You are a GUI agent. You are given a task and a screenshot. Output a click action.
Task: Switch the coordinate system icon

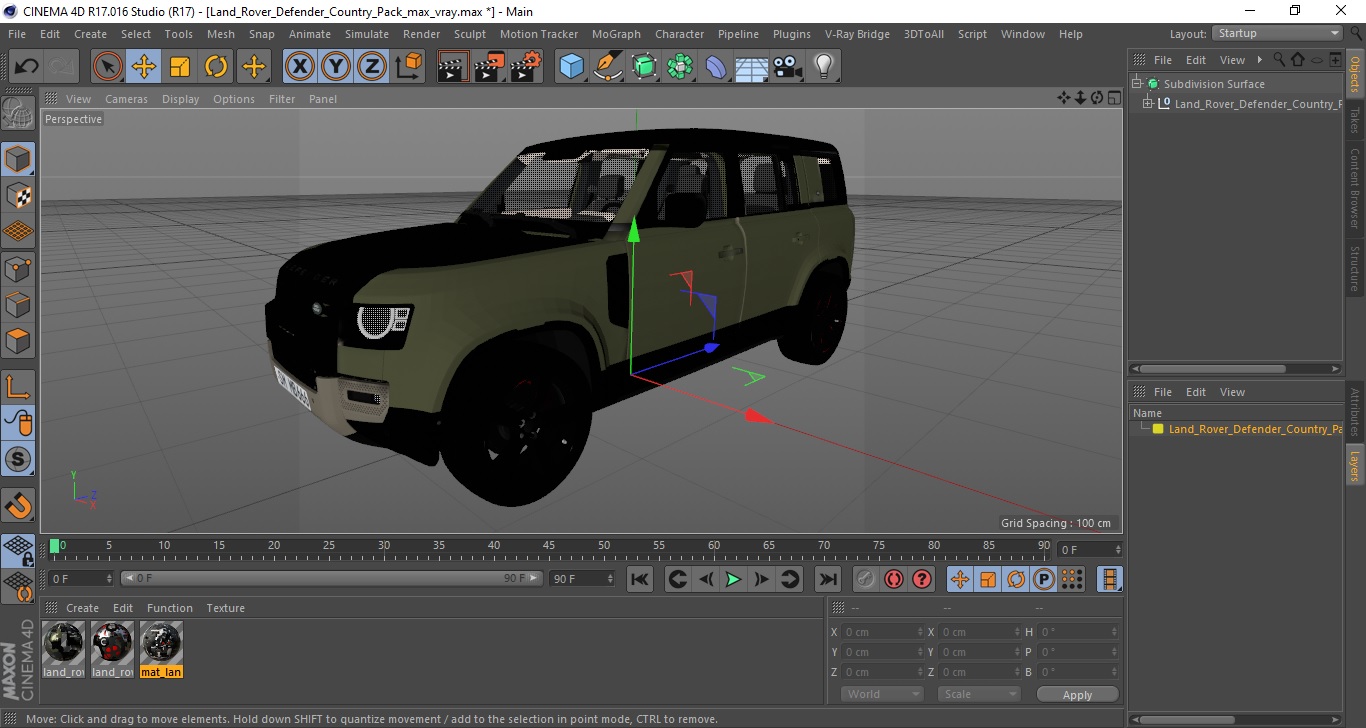click(x=409, y=67)
